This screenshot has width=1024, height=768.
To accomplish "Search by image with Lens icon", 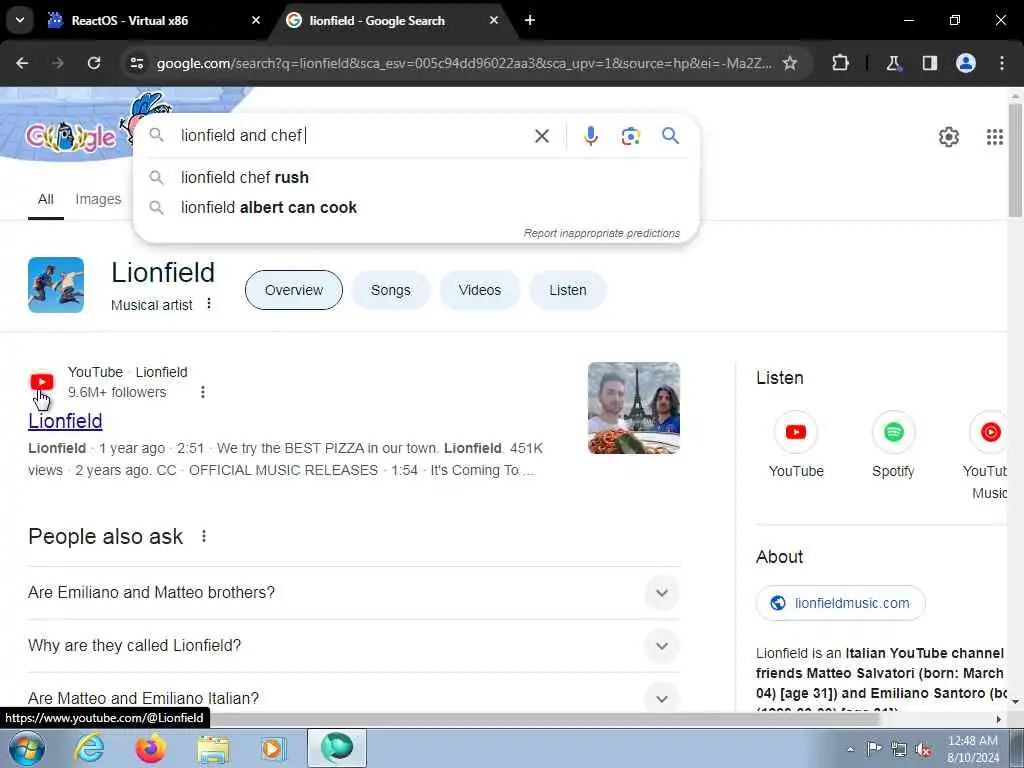I will click(630, 136).
